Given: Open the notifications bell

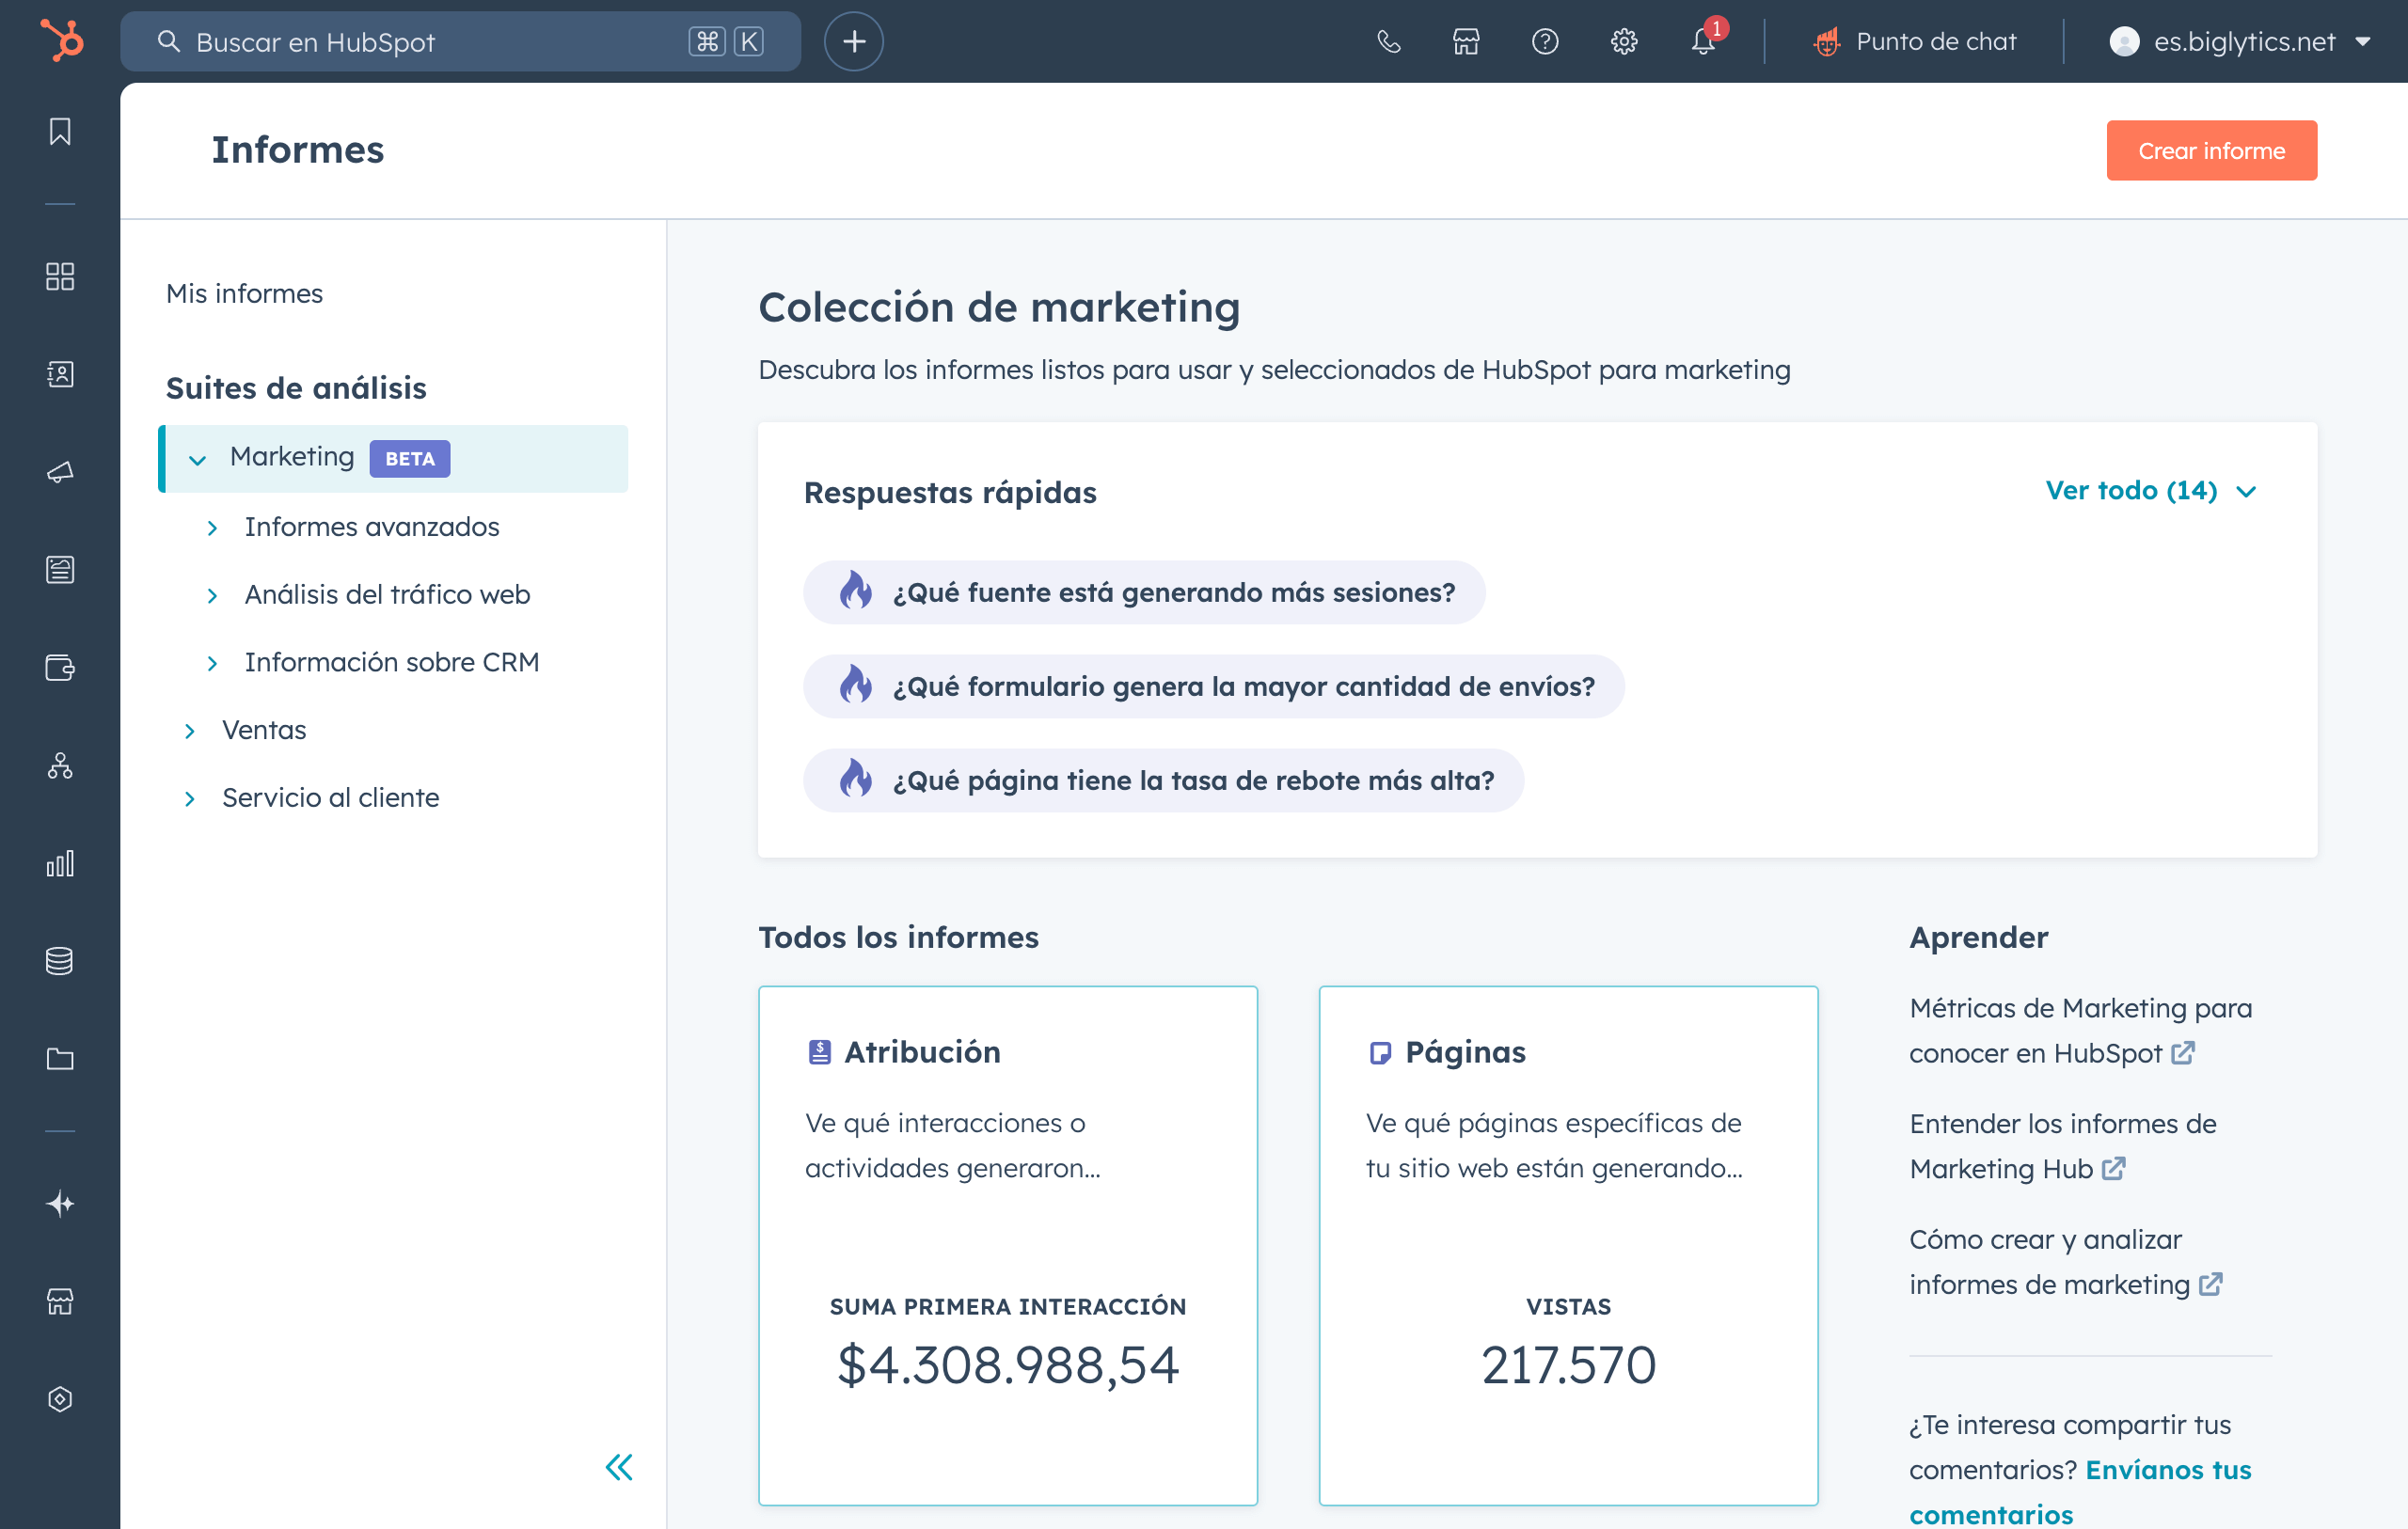Looking at the screenshot, I should tap(1704, 41).
